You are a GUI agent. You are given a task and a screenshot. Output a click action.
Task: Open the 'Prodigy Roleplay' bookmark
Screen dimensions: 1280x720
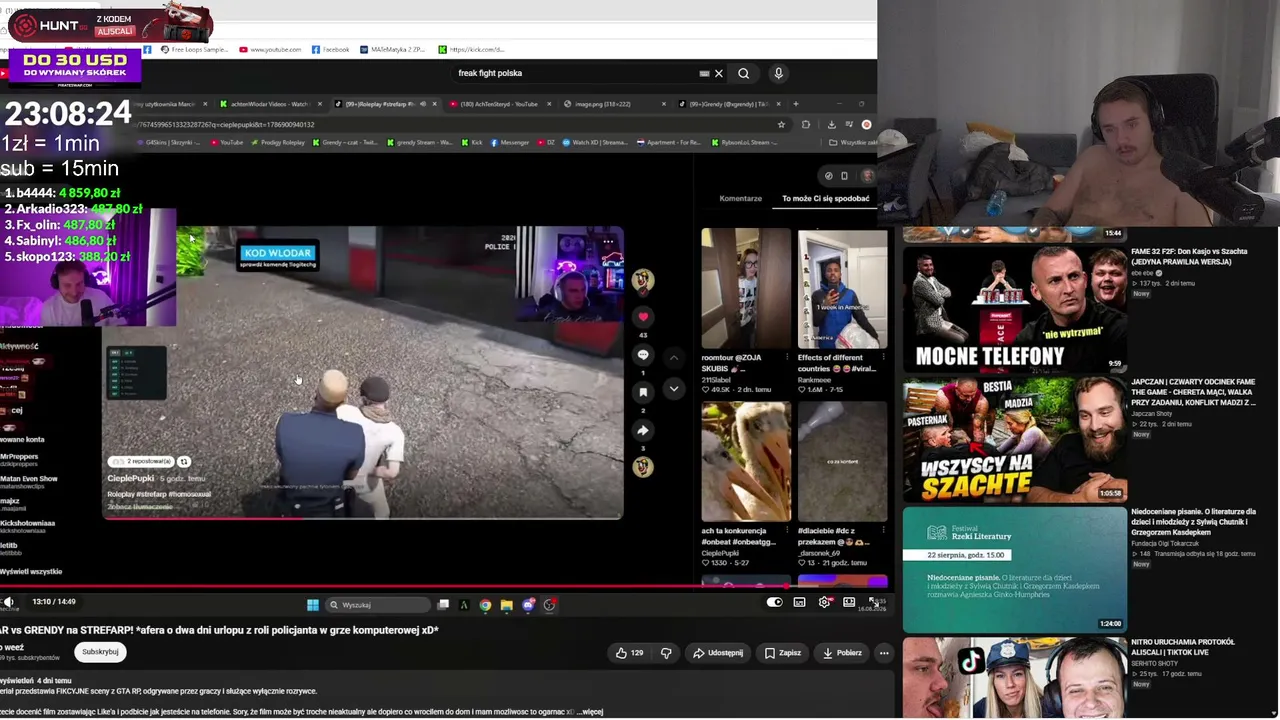click(277, 143)
